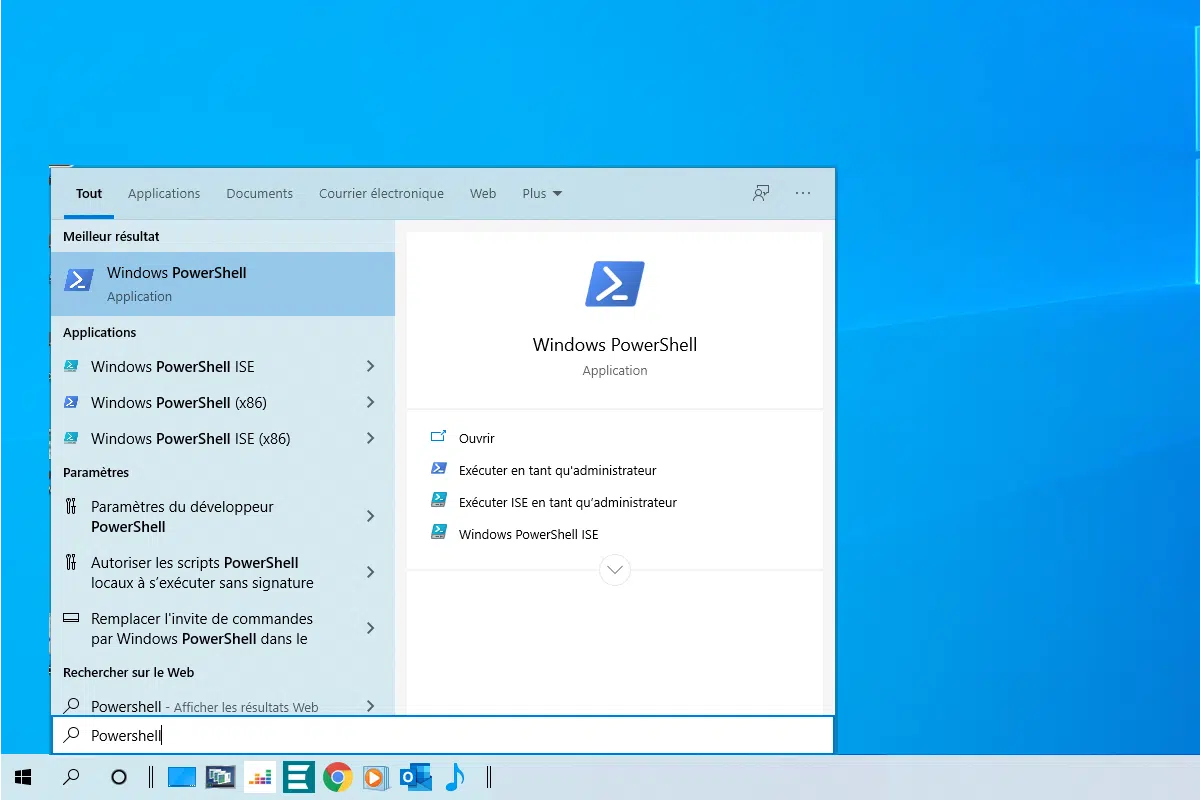The image size is (1200, 800).
Task: Select 'Paramètres du développeur PowerShell' setting text
Action: [182, 516]
